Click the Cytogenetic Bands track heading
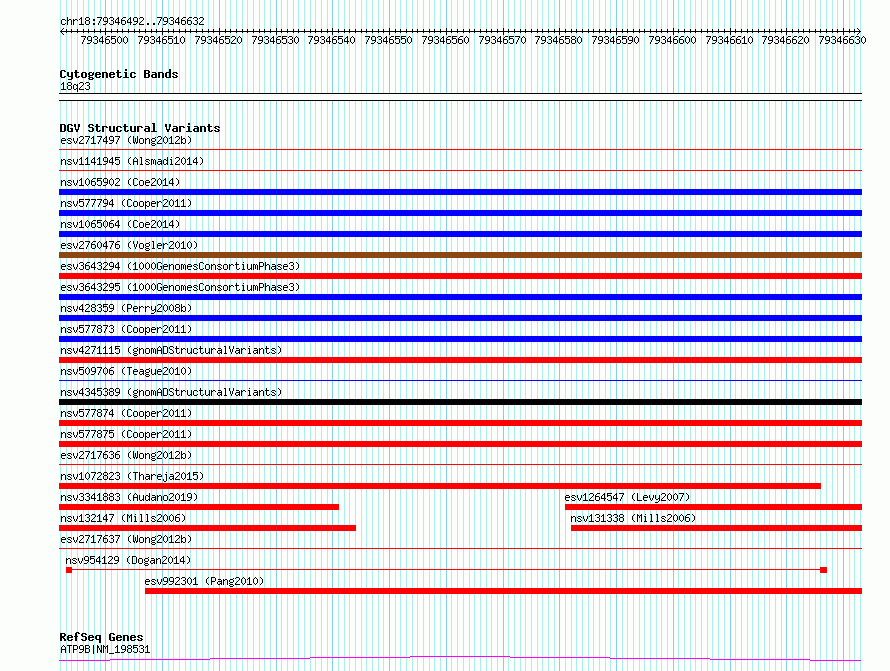The image size is (890, 671). 119,74
